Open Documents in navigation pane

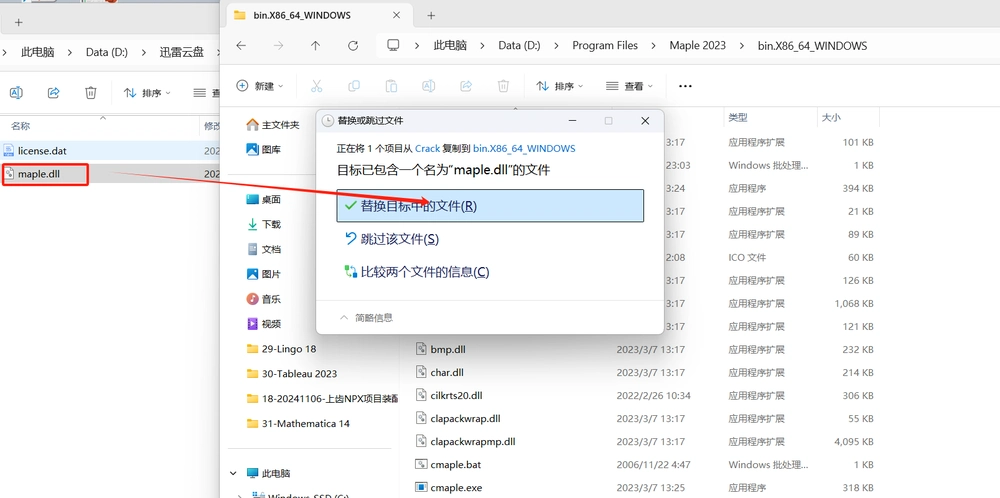263,249
